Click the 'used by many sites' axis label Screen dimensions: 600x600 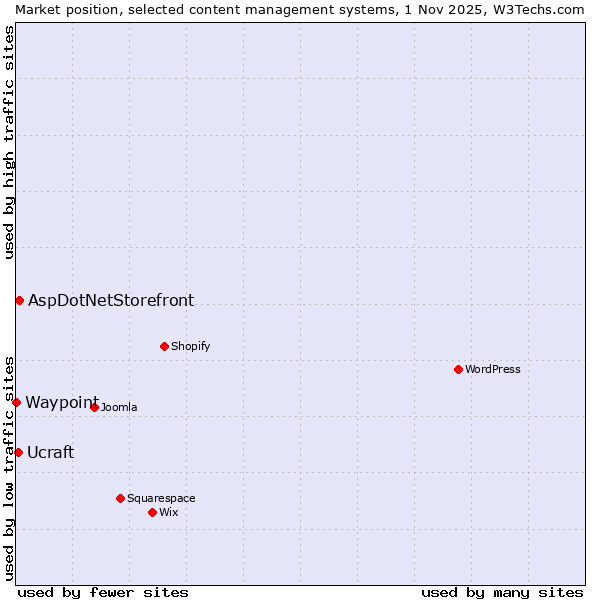point(502,592)
